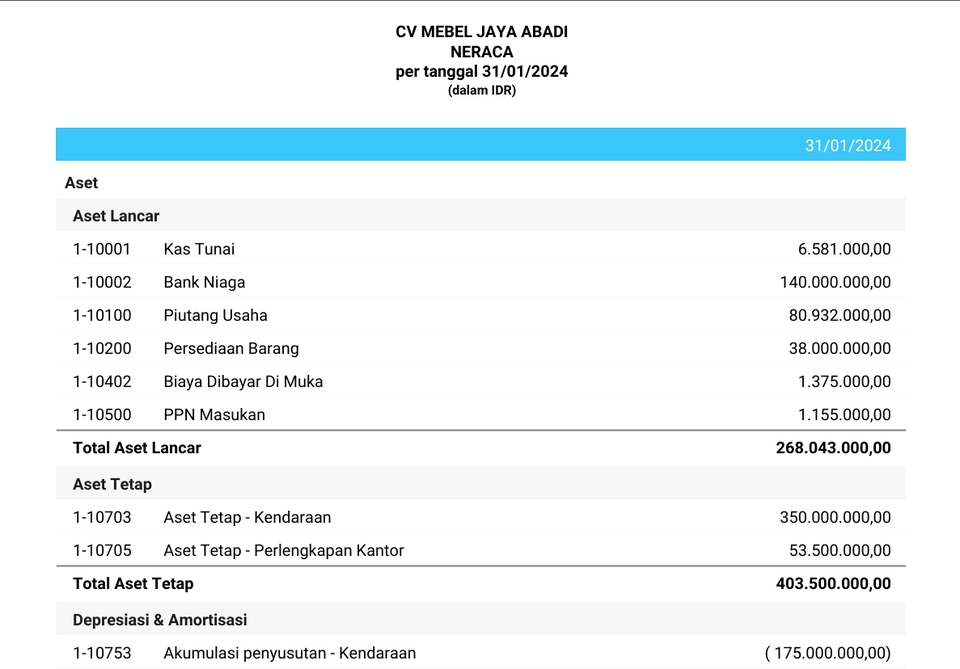Select the 403.500.000,00 fixed asset total
This screenshot has height=669, width=960.
click(833, 583)
